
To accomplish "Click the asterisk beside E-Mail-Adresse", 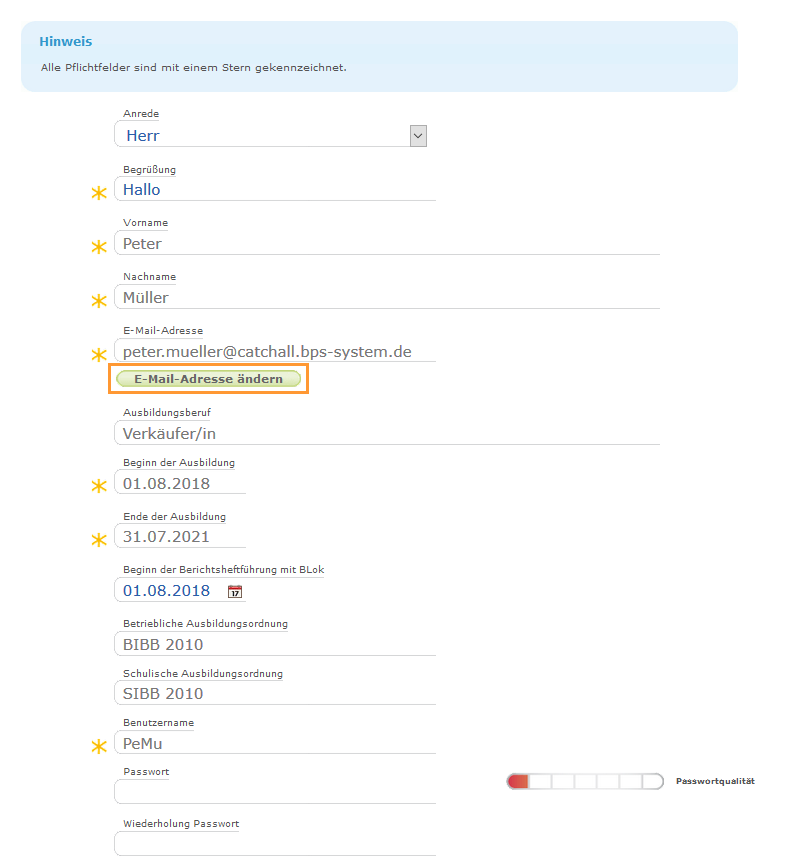I will tap(99, 354).
